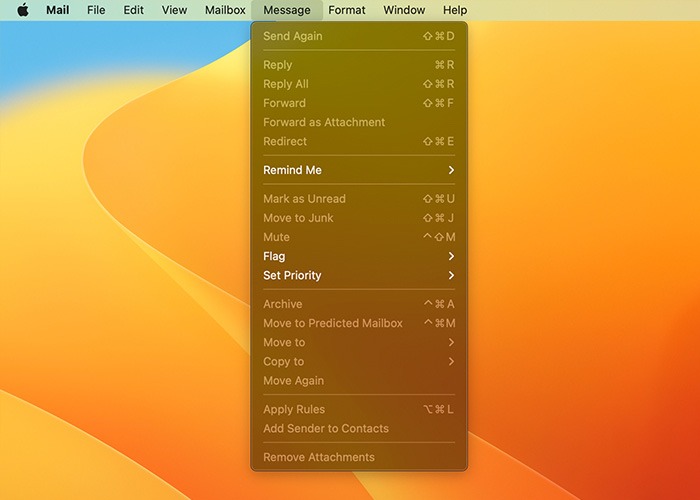Screen dimensions: 700x500
Task: Open the File menu
Action: coord(96,10)
